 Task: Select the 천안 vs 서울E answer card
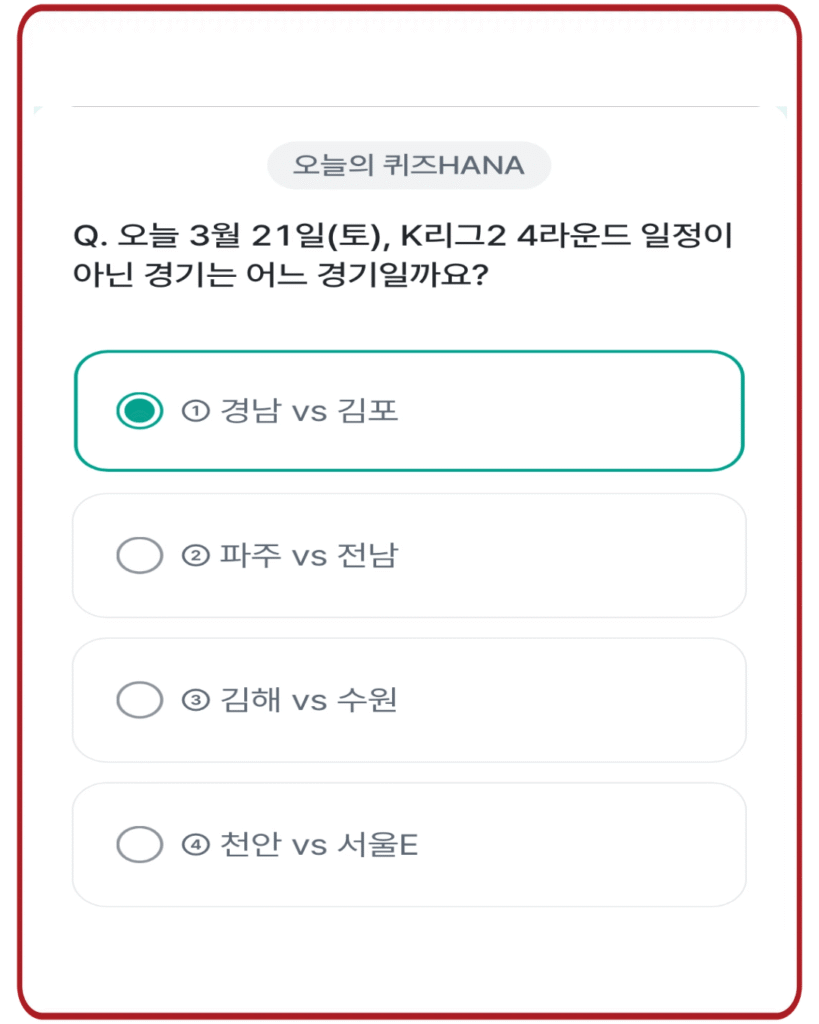coord(409,844)
